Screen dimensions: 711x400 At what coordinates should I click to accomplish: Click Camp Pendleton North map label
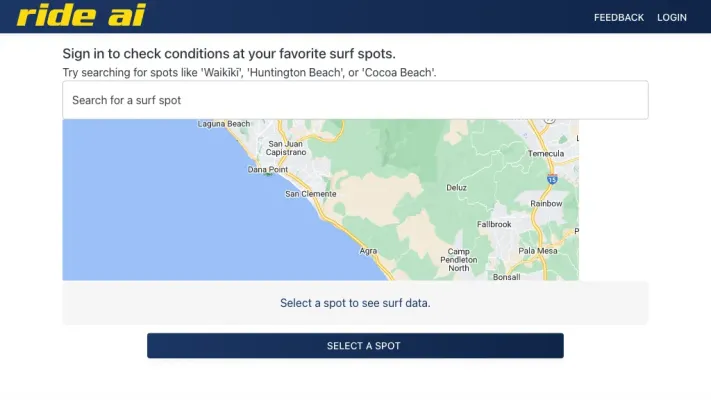(459, 260)
